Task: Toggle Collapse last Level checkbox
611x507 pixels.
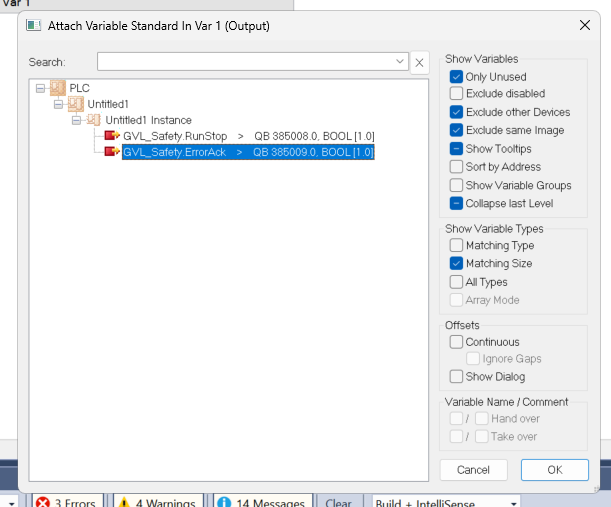Action: [456, 203]
